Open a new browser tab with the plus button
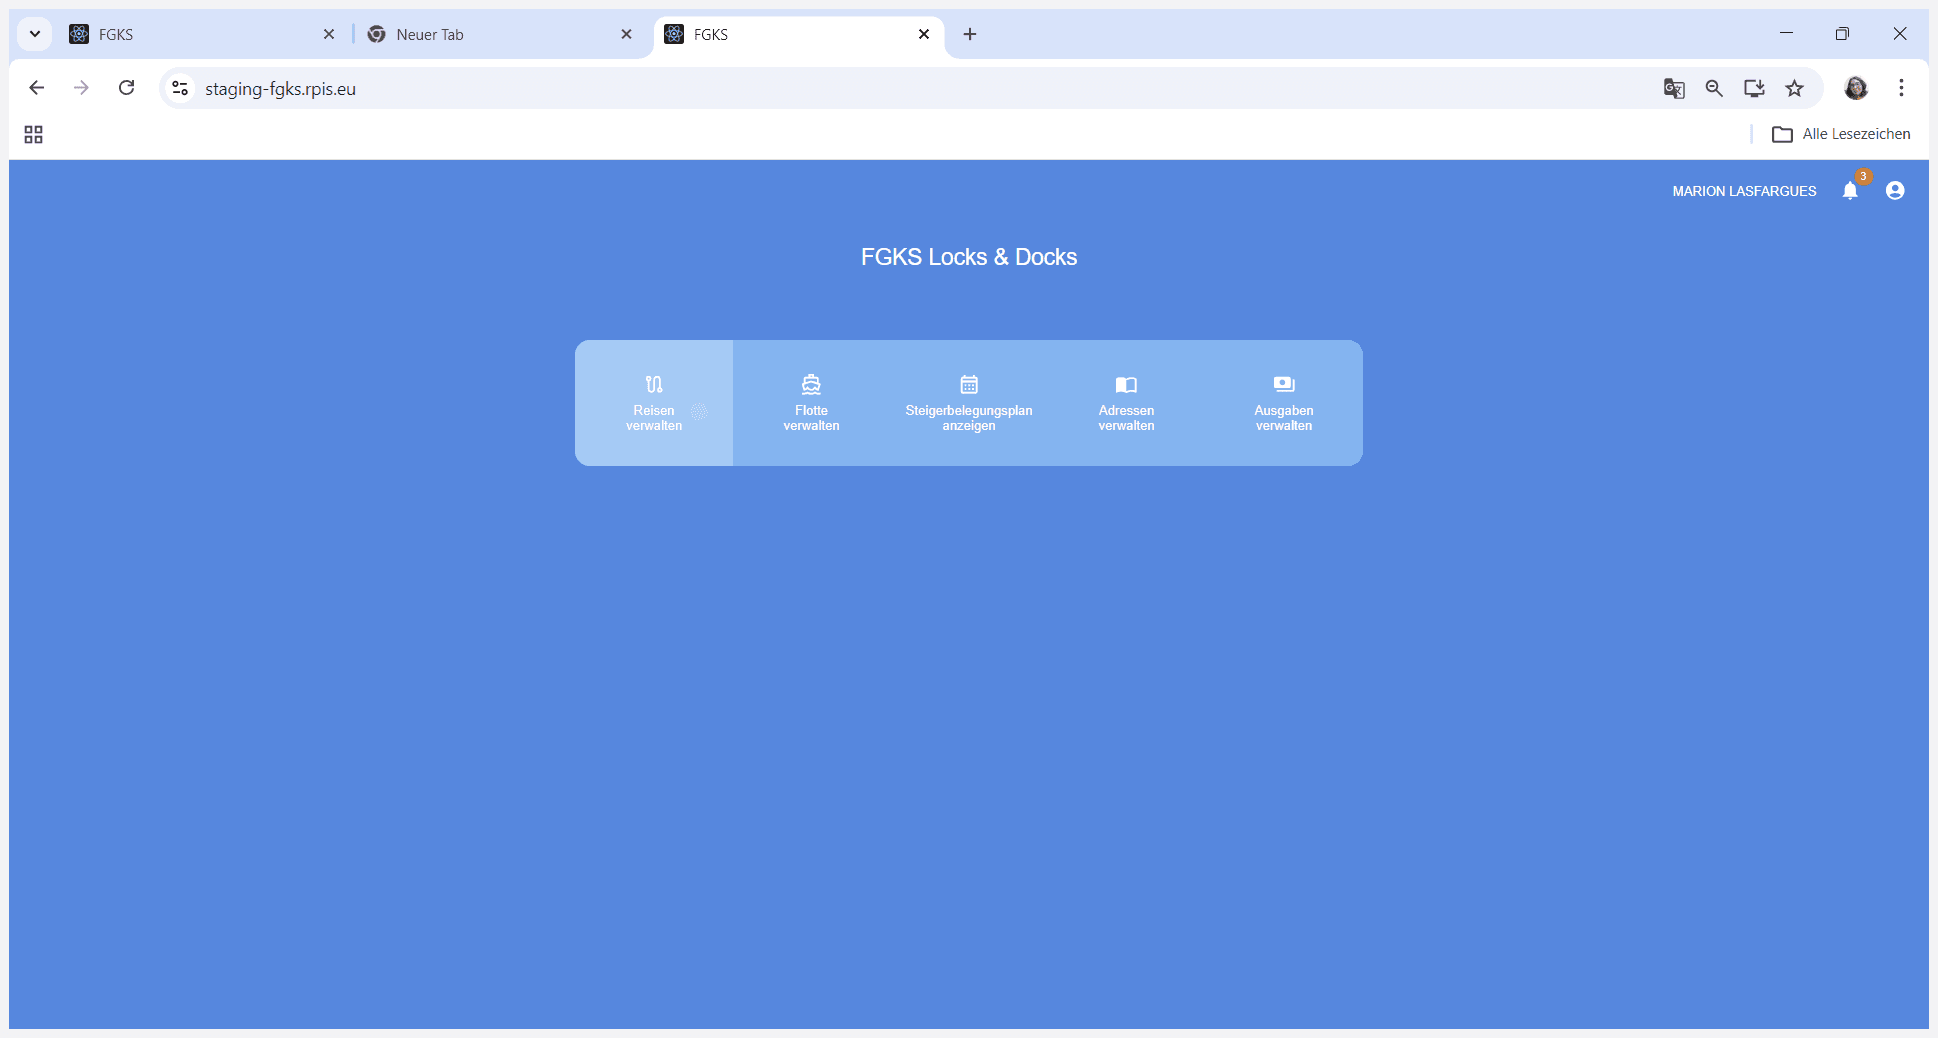Image resolution: width=1938 pixels, height=1038 pixels. 970,34
